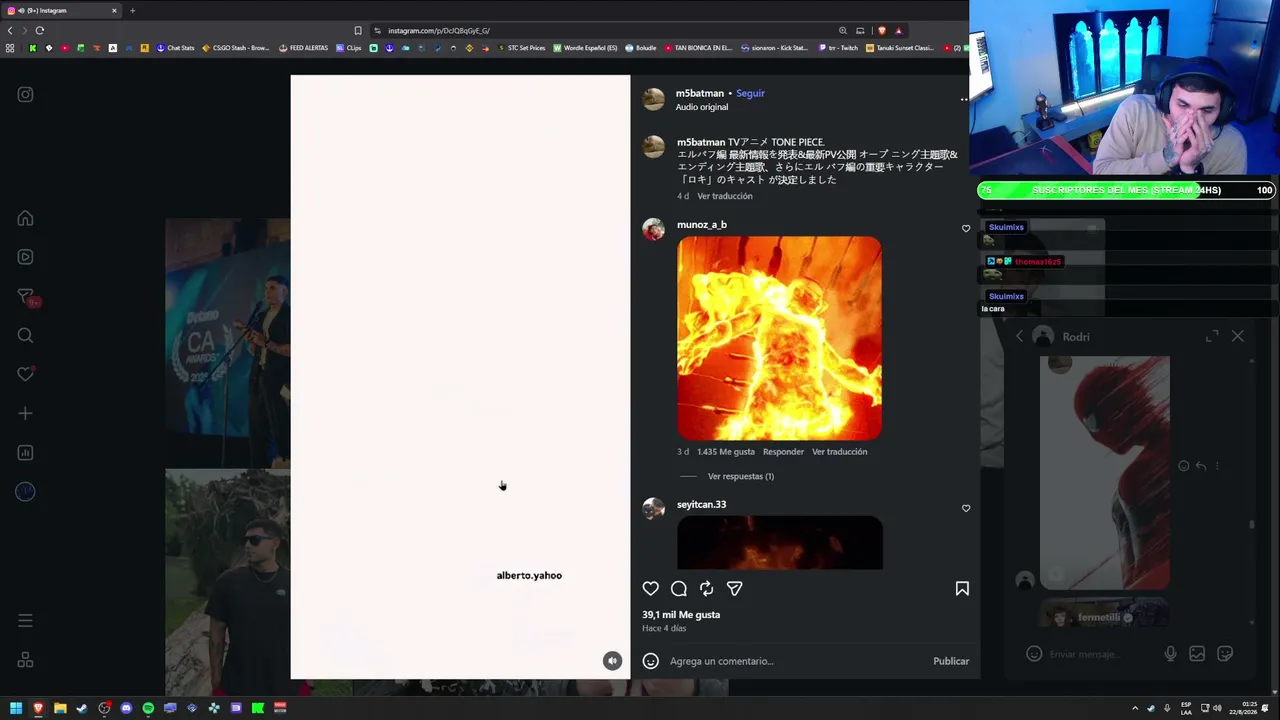Open Spotify from the Windows taskbar
Screen dimensions: 1280x720
pos(148,709)
